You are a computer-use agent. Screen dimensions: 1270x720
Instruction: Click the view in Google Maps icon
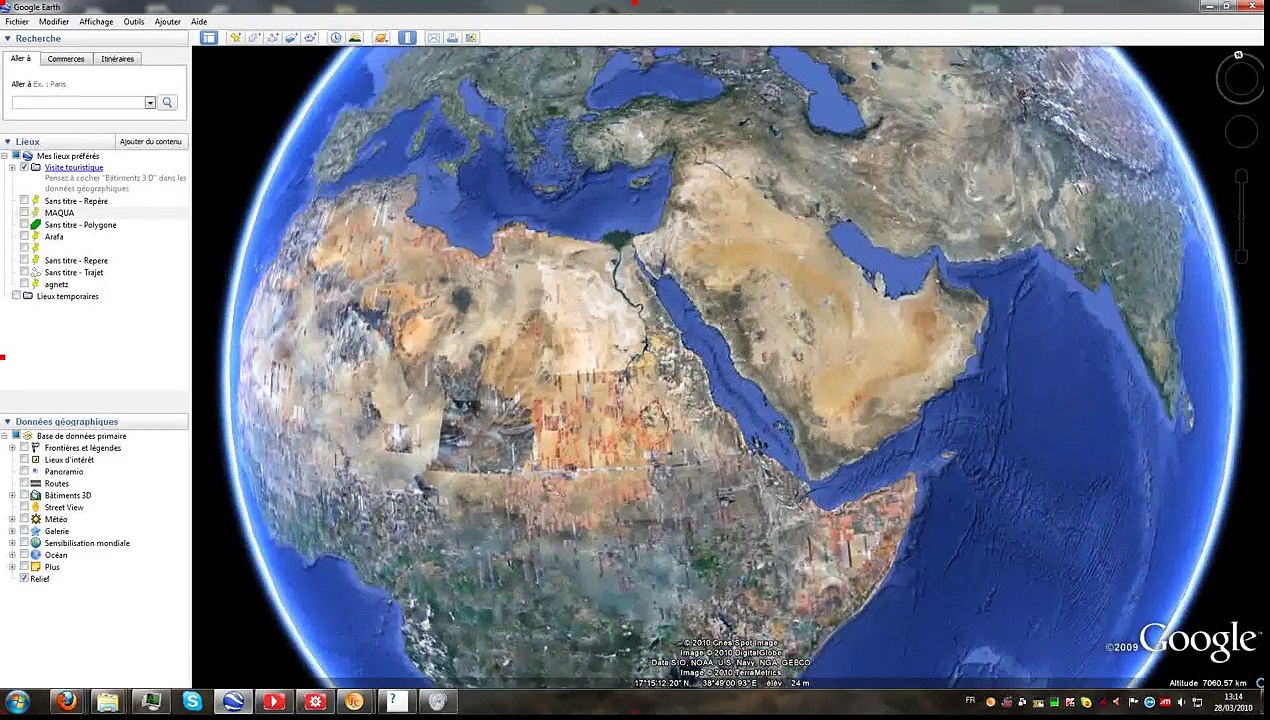tap(471, 38)
